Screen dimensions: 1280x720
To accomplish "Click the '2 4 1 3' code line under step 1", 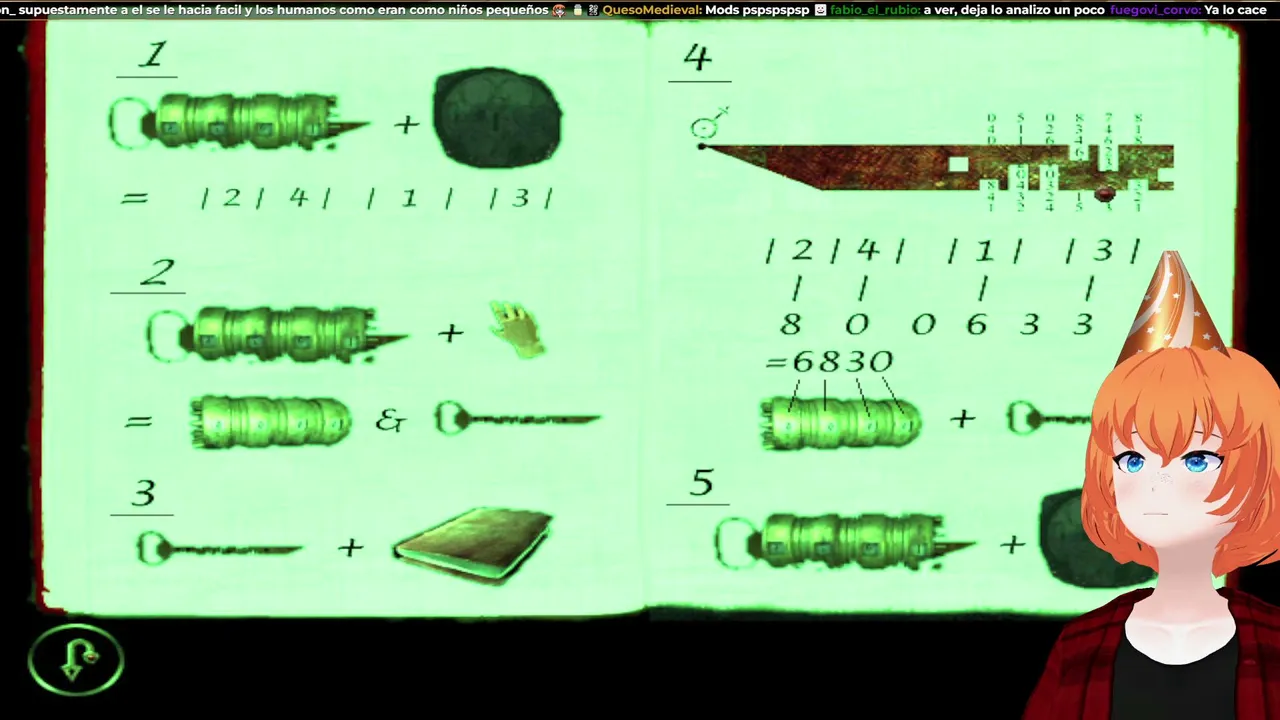I will (x=376, y=198).
